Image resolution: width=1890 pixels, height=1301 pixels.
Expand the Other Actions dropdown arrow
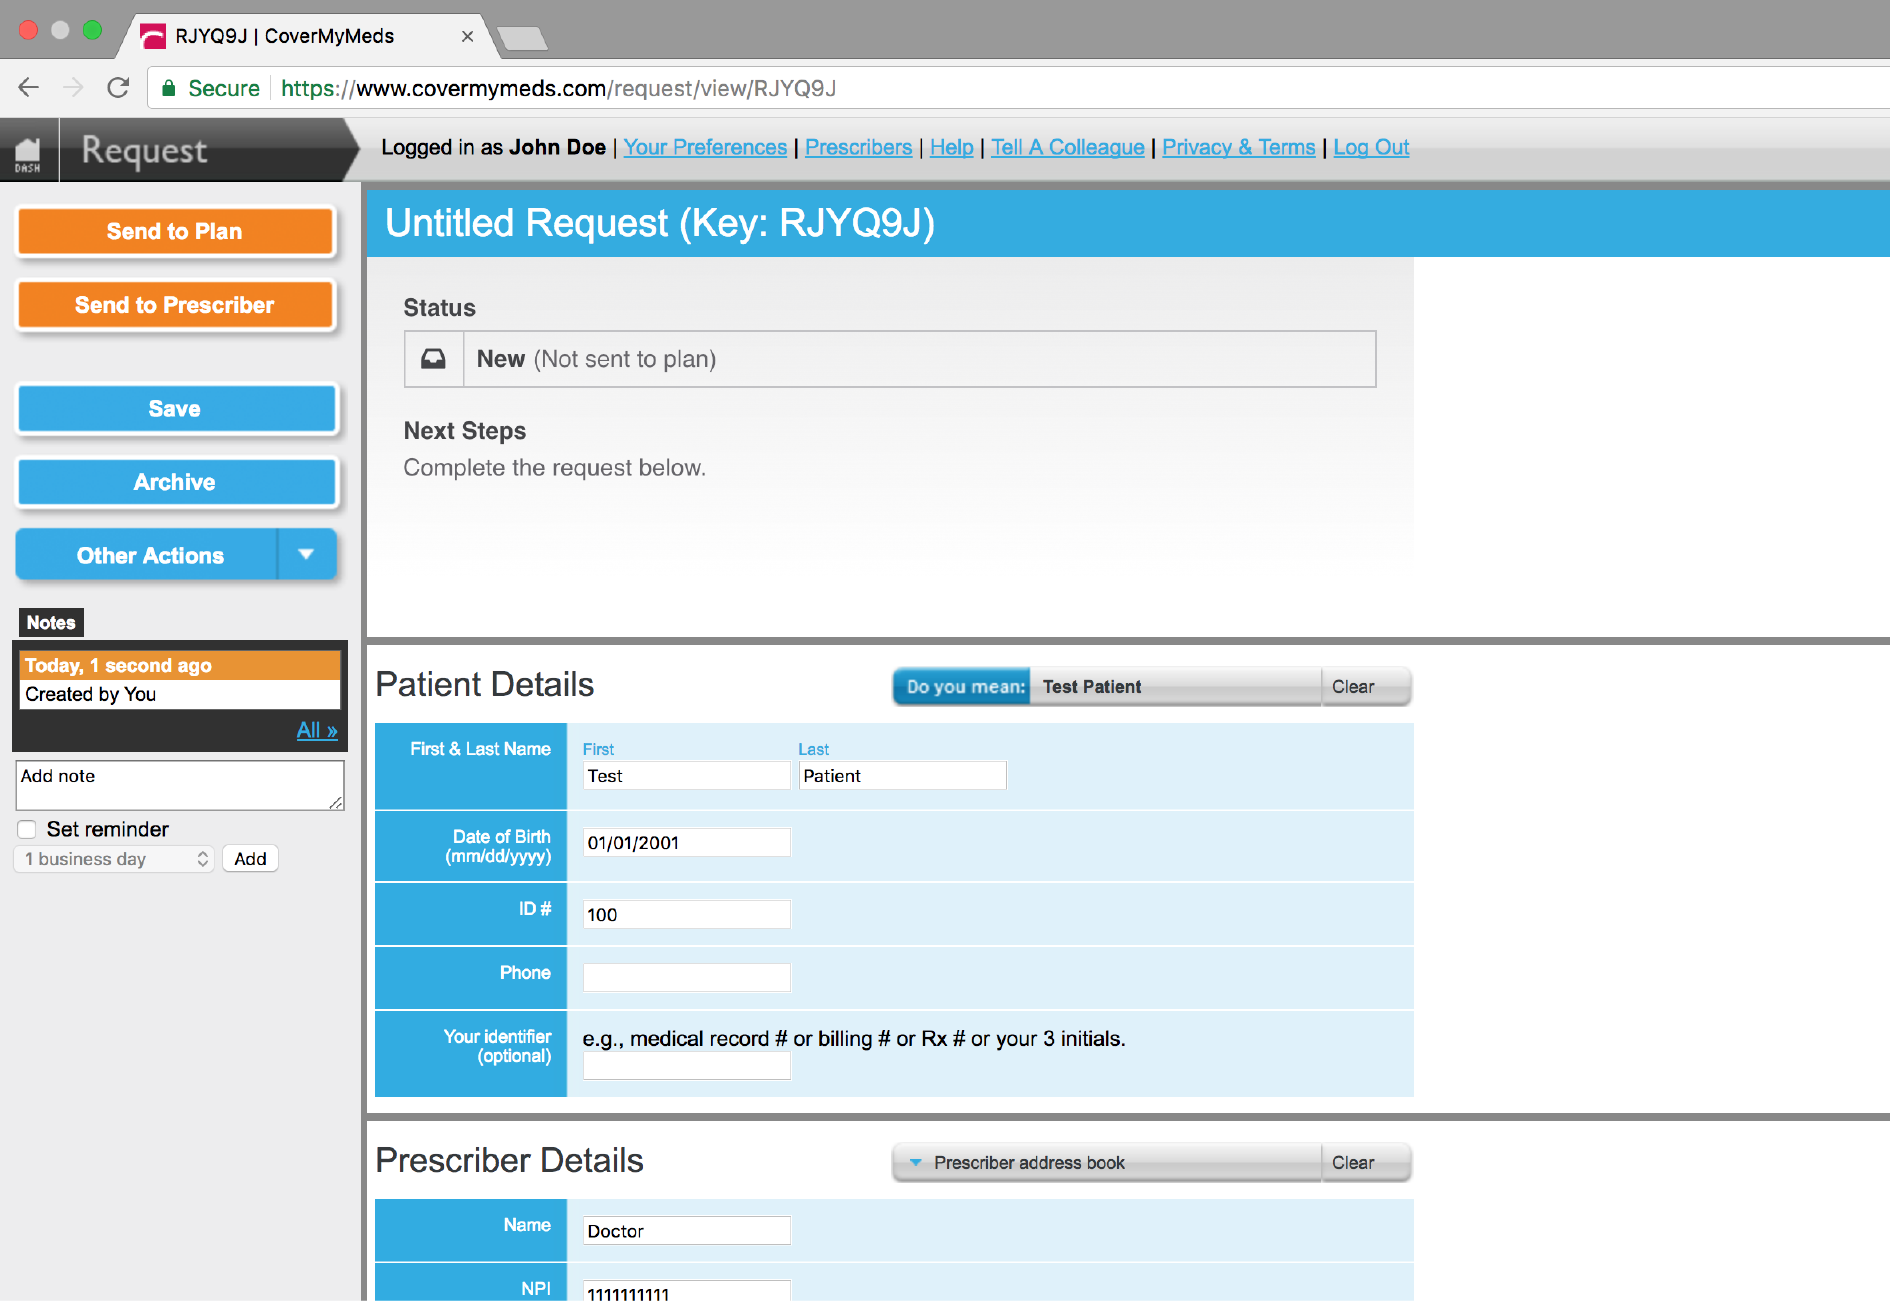click(x=306, y=555)
